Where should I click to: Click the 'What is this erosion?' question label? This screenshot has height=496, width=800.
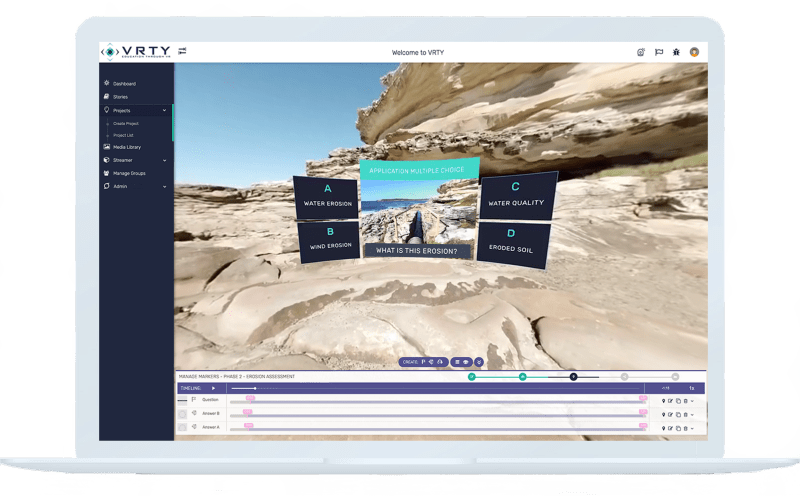[417, 251]
